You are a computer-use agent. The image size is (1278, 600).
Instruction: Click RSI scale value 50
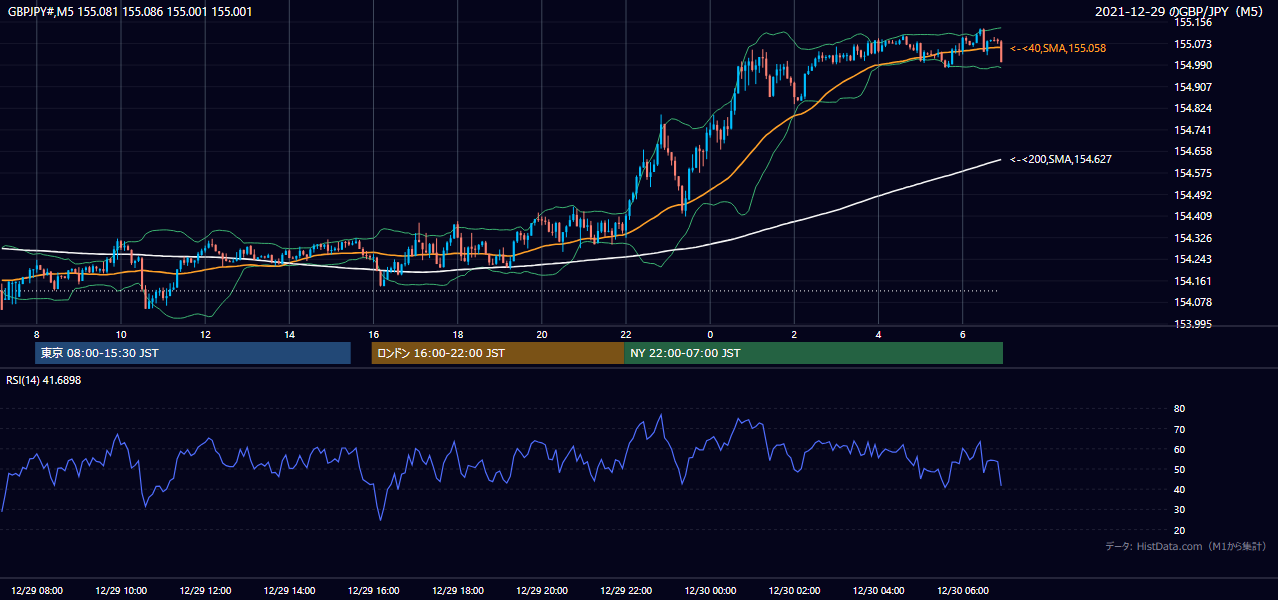click(1180, 469)
